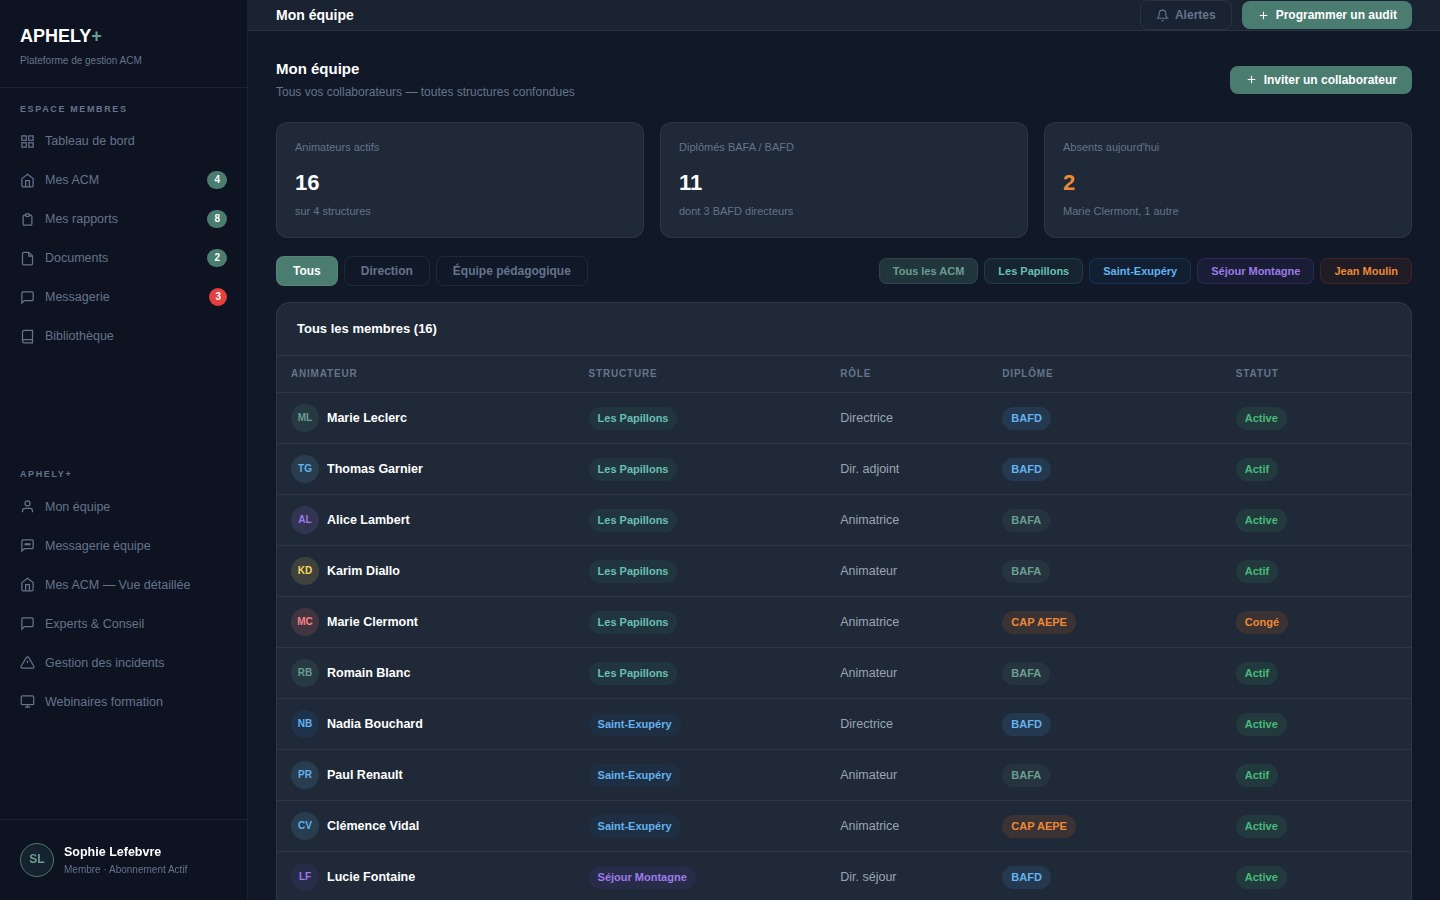Image resolution: width=1440 pixels, height=900 pixels.
Task: Toggle the Séjour Montagne filter chip
Action: coord(1255,271)
